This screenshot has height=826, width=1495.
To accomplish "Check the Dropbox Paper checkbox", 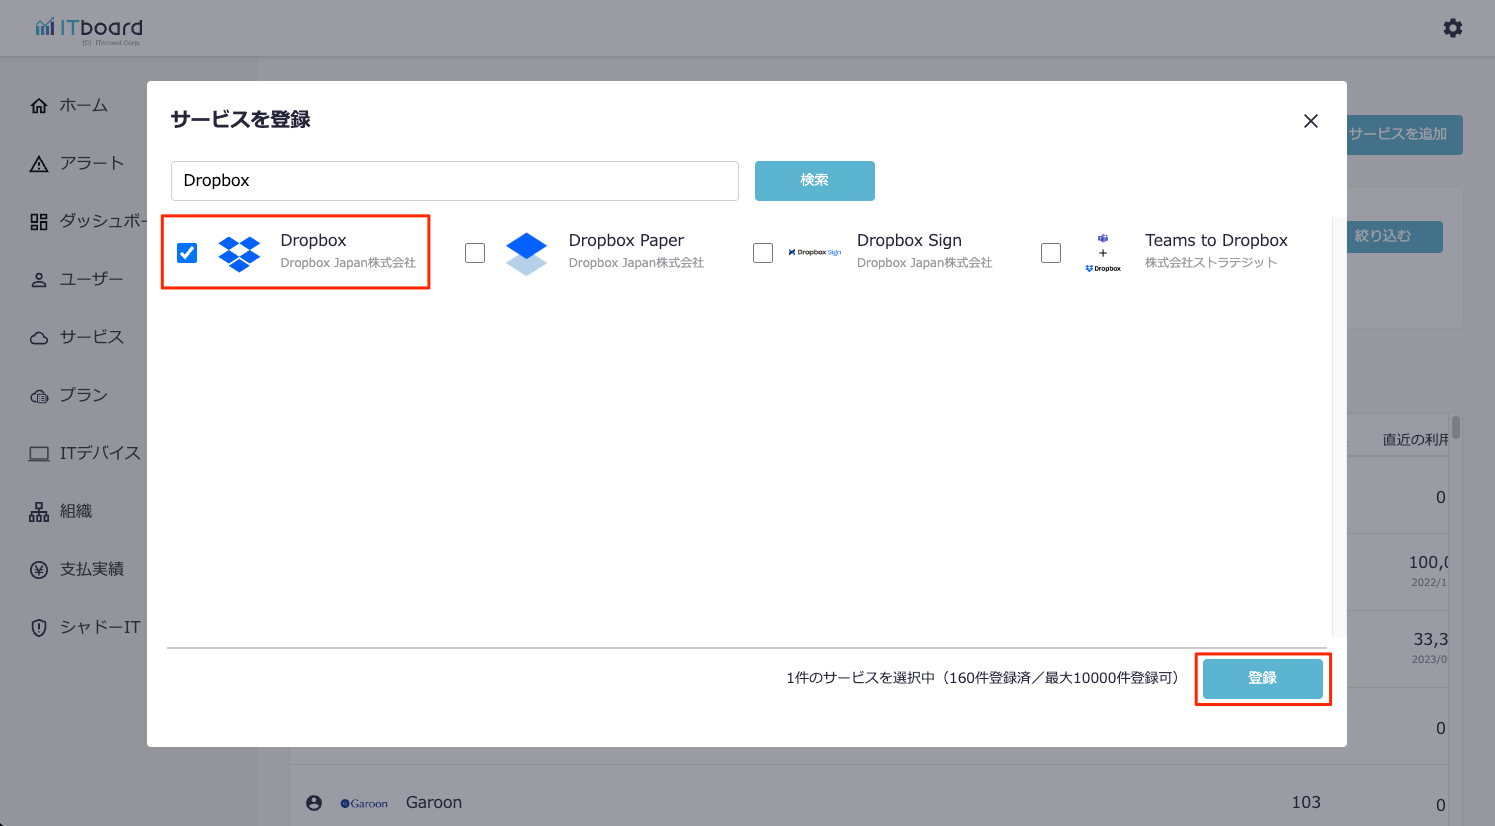I will tap(475, 253).
